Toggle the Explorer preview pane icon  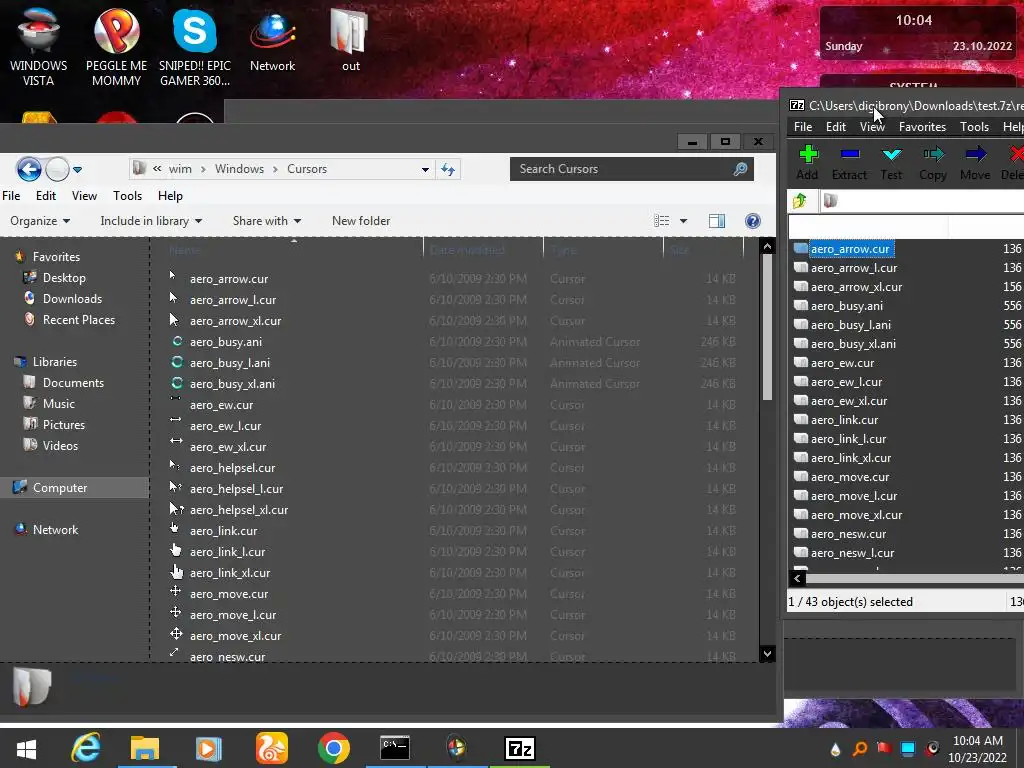tap(716, 221)
